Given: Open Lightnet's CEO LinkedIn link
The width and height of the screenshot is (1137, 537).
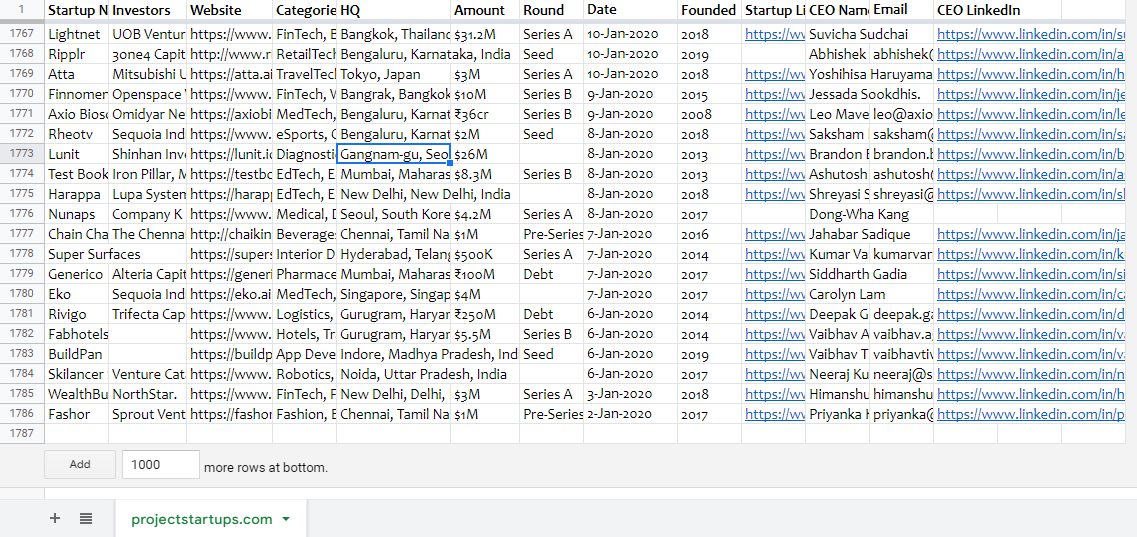Looking at the screenshot, I should 1031,34.
